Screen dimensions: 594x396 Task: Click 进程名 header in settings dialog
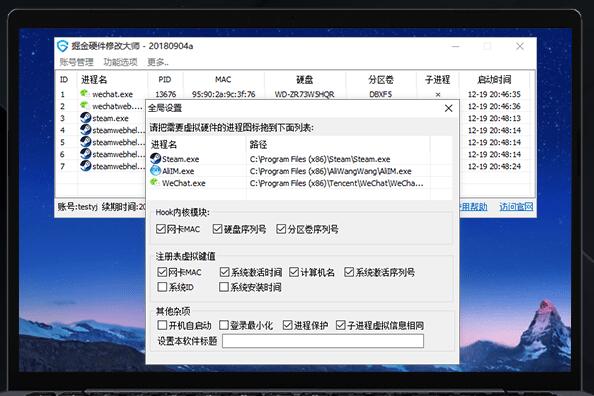[164, 144]
